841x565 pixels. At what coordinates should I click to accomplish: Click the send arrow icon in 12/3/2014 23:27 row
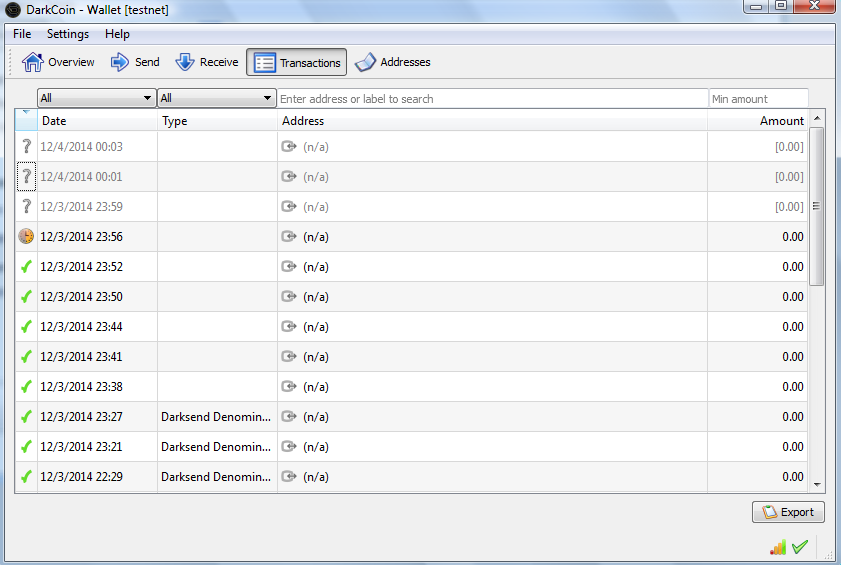pos(289,416)
